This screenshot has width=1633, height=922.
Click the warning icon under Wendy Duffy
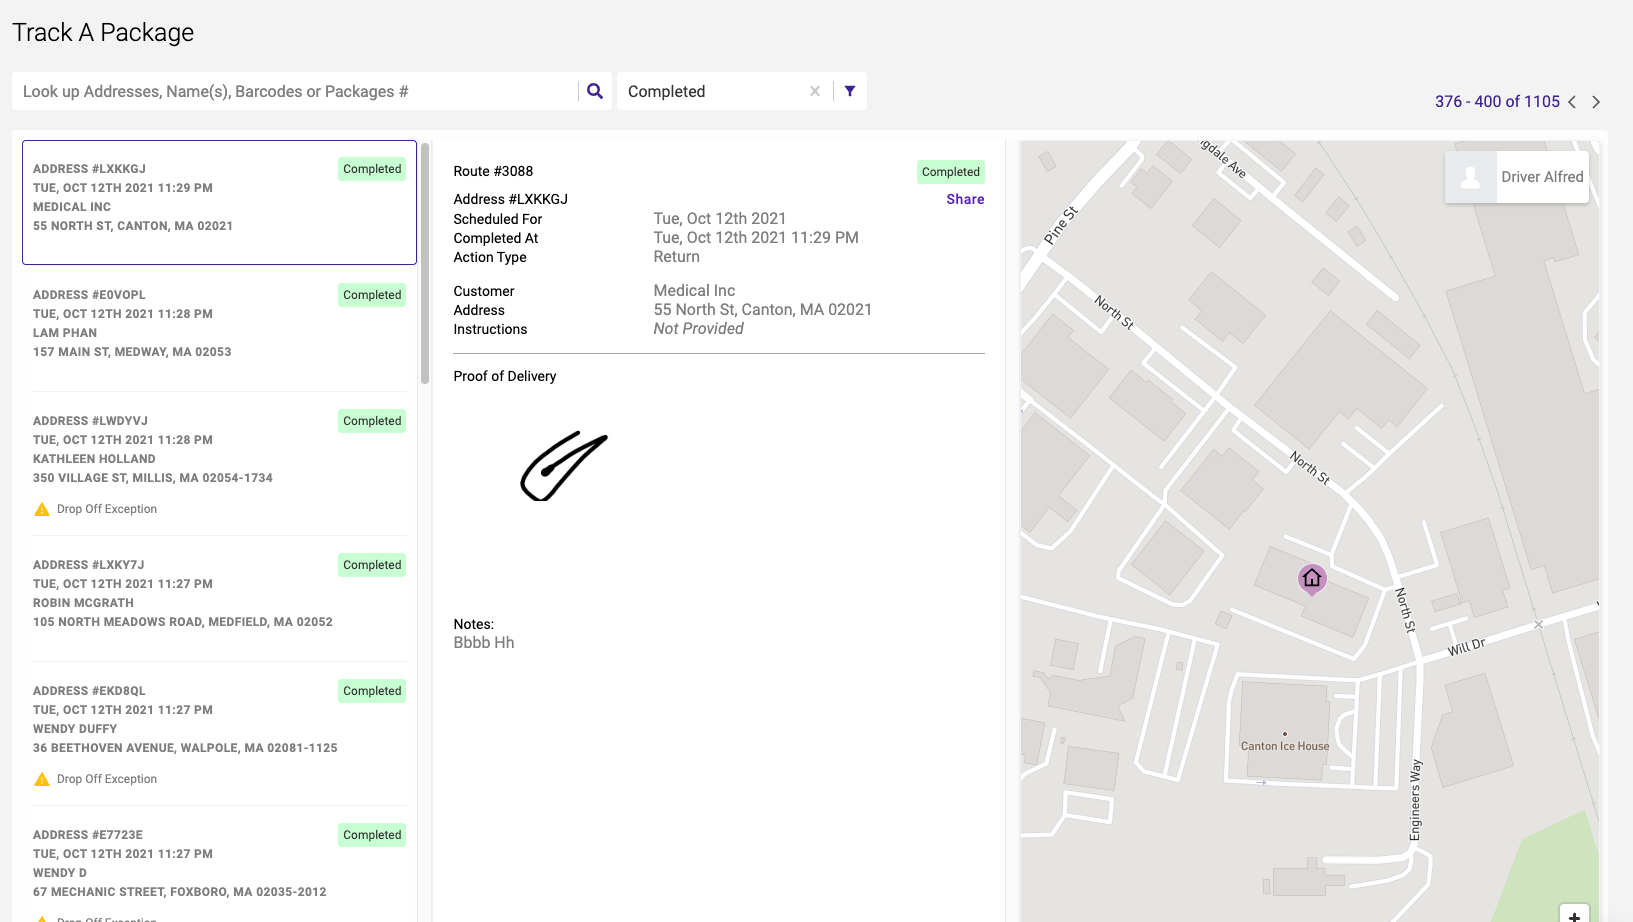[42, 779]
